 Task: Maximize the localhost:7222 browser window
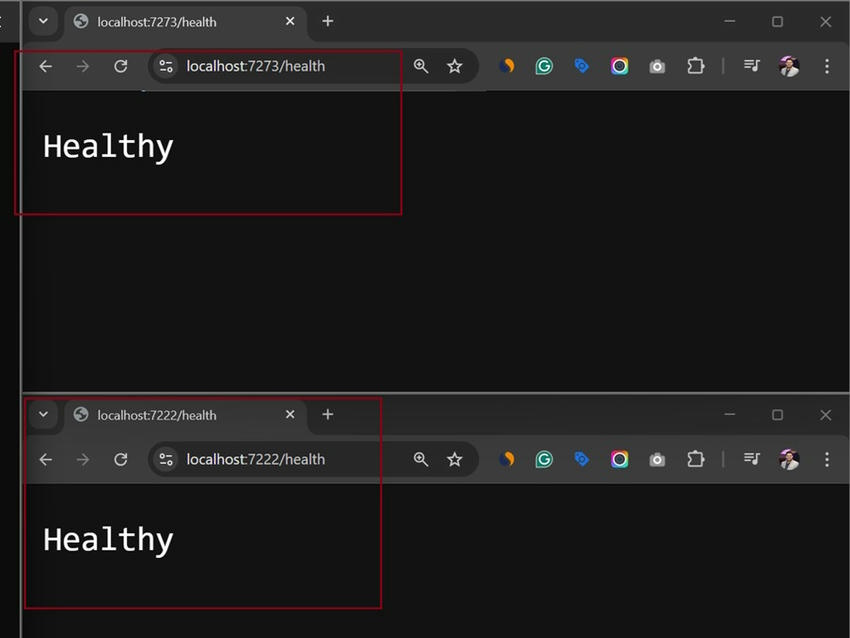777,415
